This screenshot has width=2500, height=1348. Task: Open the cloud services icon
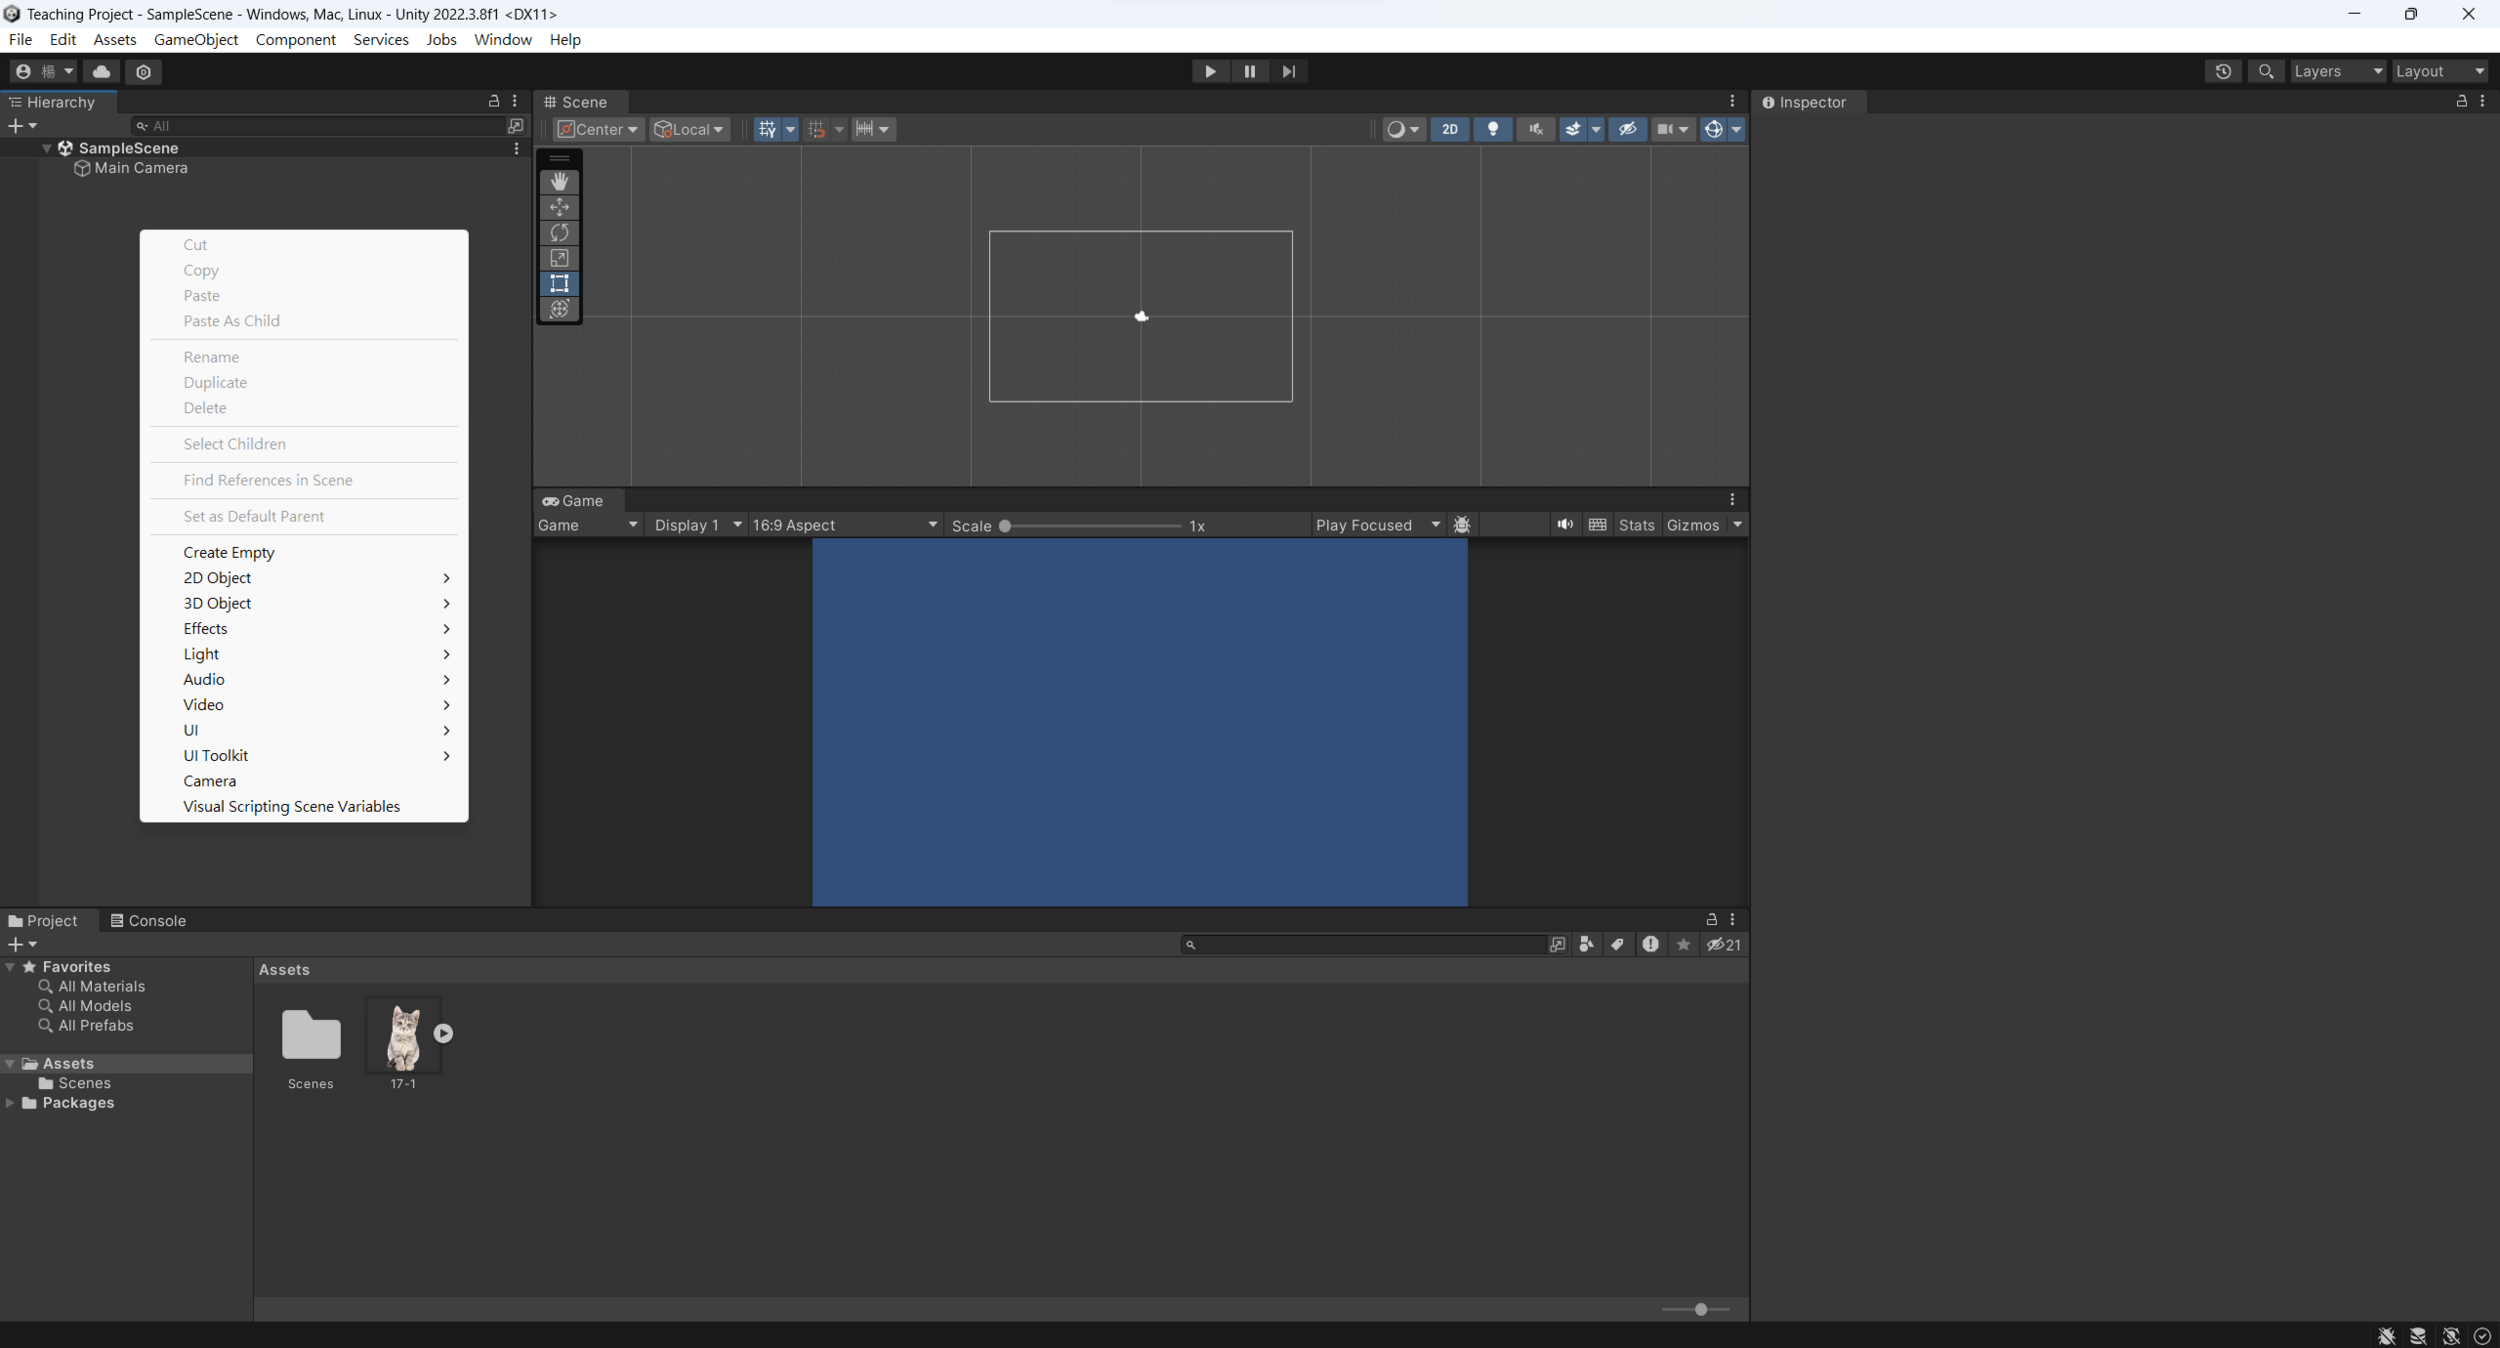click(x=101, y=71)
